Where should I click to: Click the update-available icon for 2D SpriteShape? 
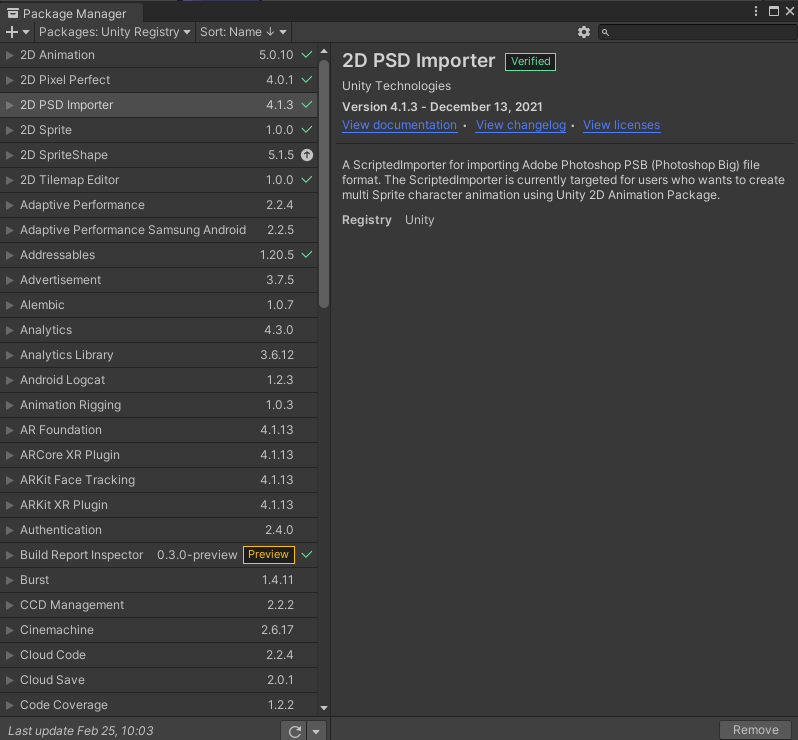(x=307, y=155)
